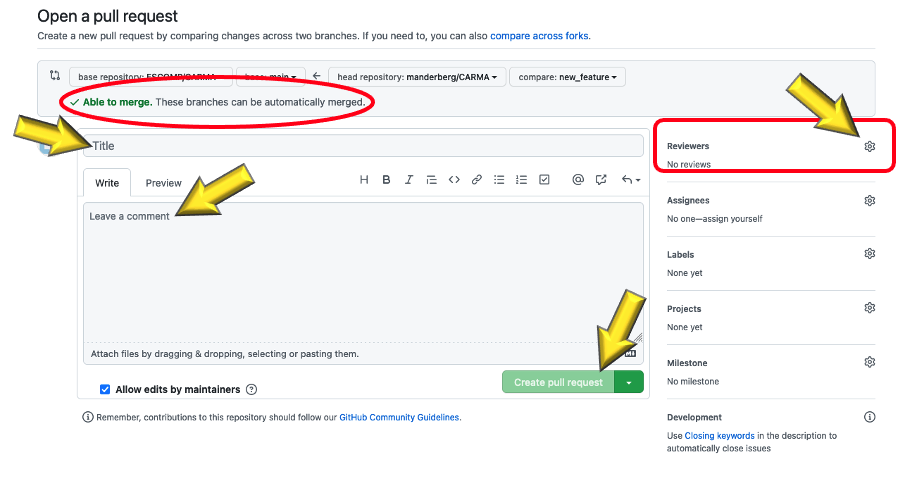Viewport: 924px width, 486px height.
Task: Insert a bulleted list
Action: tap(499, 180)
